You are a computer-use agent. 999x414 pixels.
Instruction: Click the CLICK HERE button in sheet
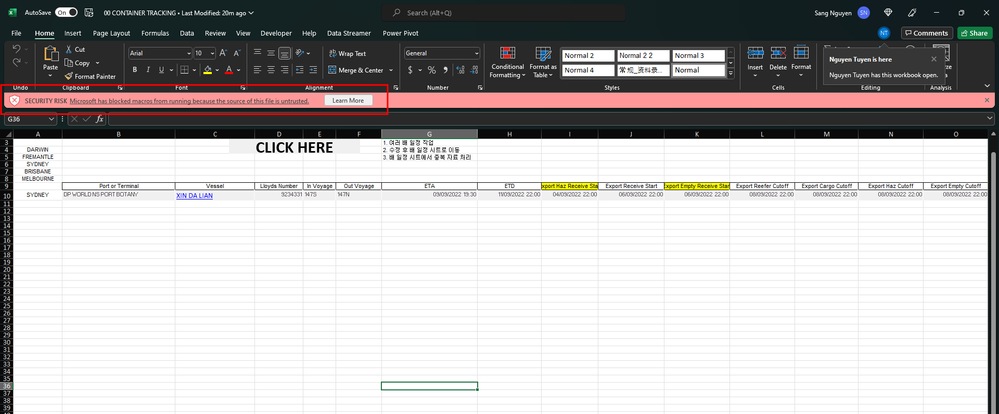click(x=294, y=148)
